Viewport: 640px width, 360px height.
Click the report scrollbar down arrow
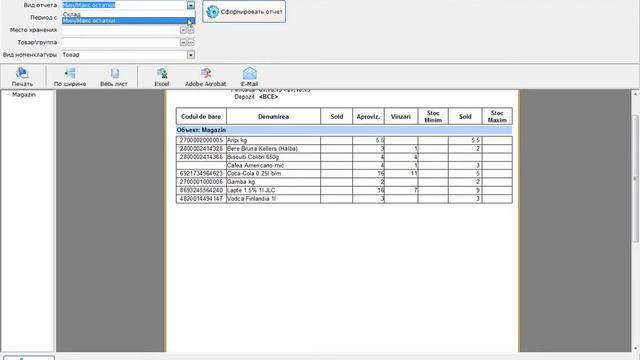[636, 348]
